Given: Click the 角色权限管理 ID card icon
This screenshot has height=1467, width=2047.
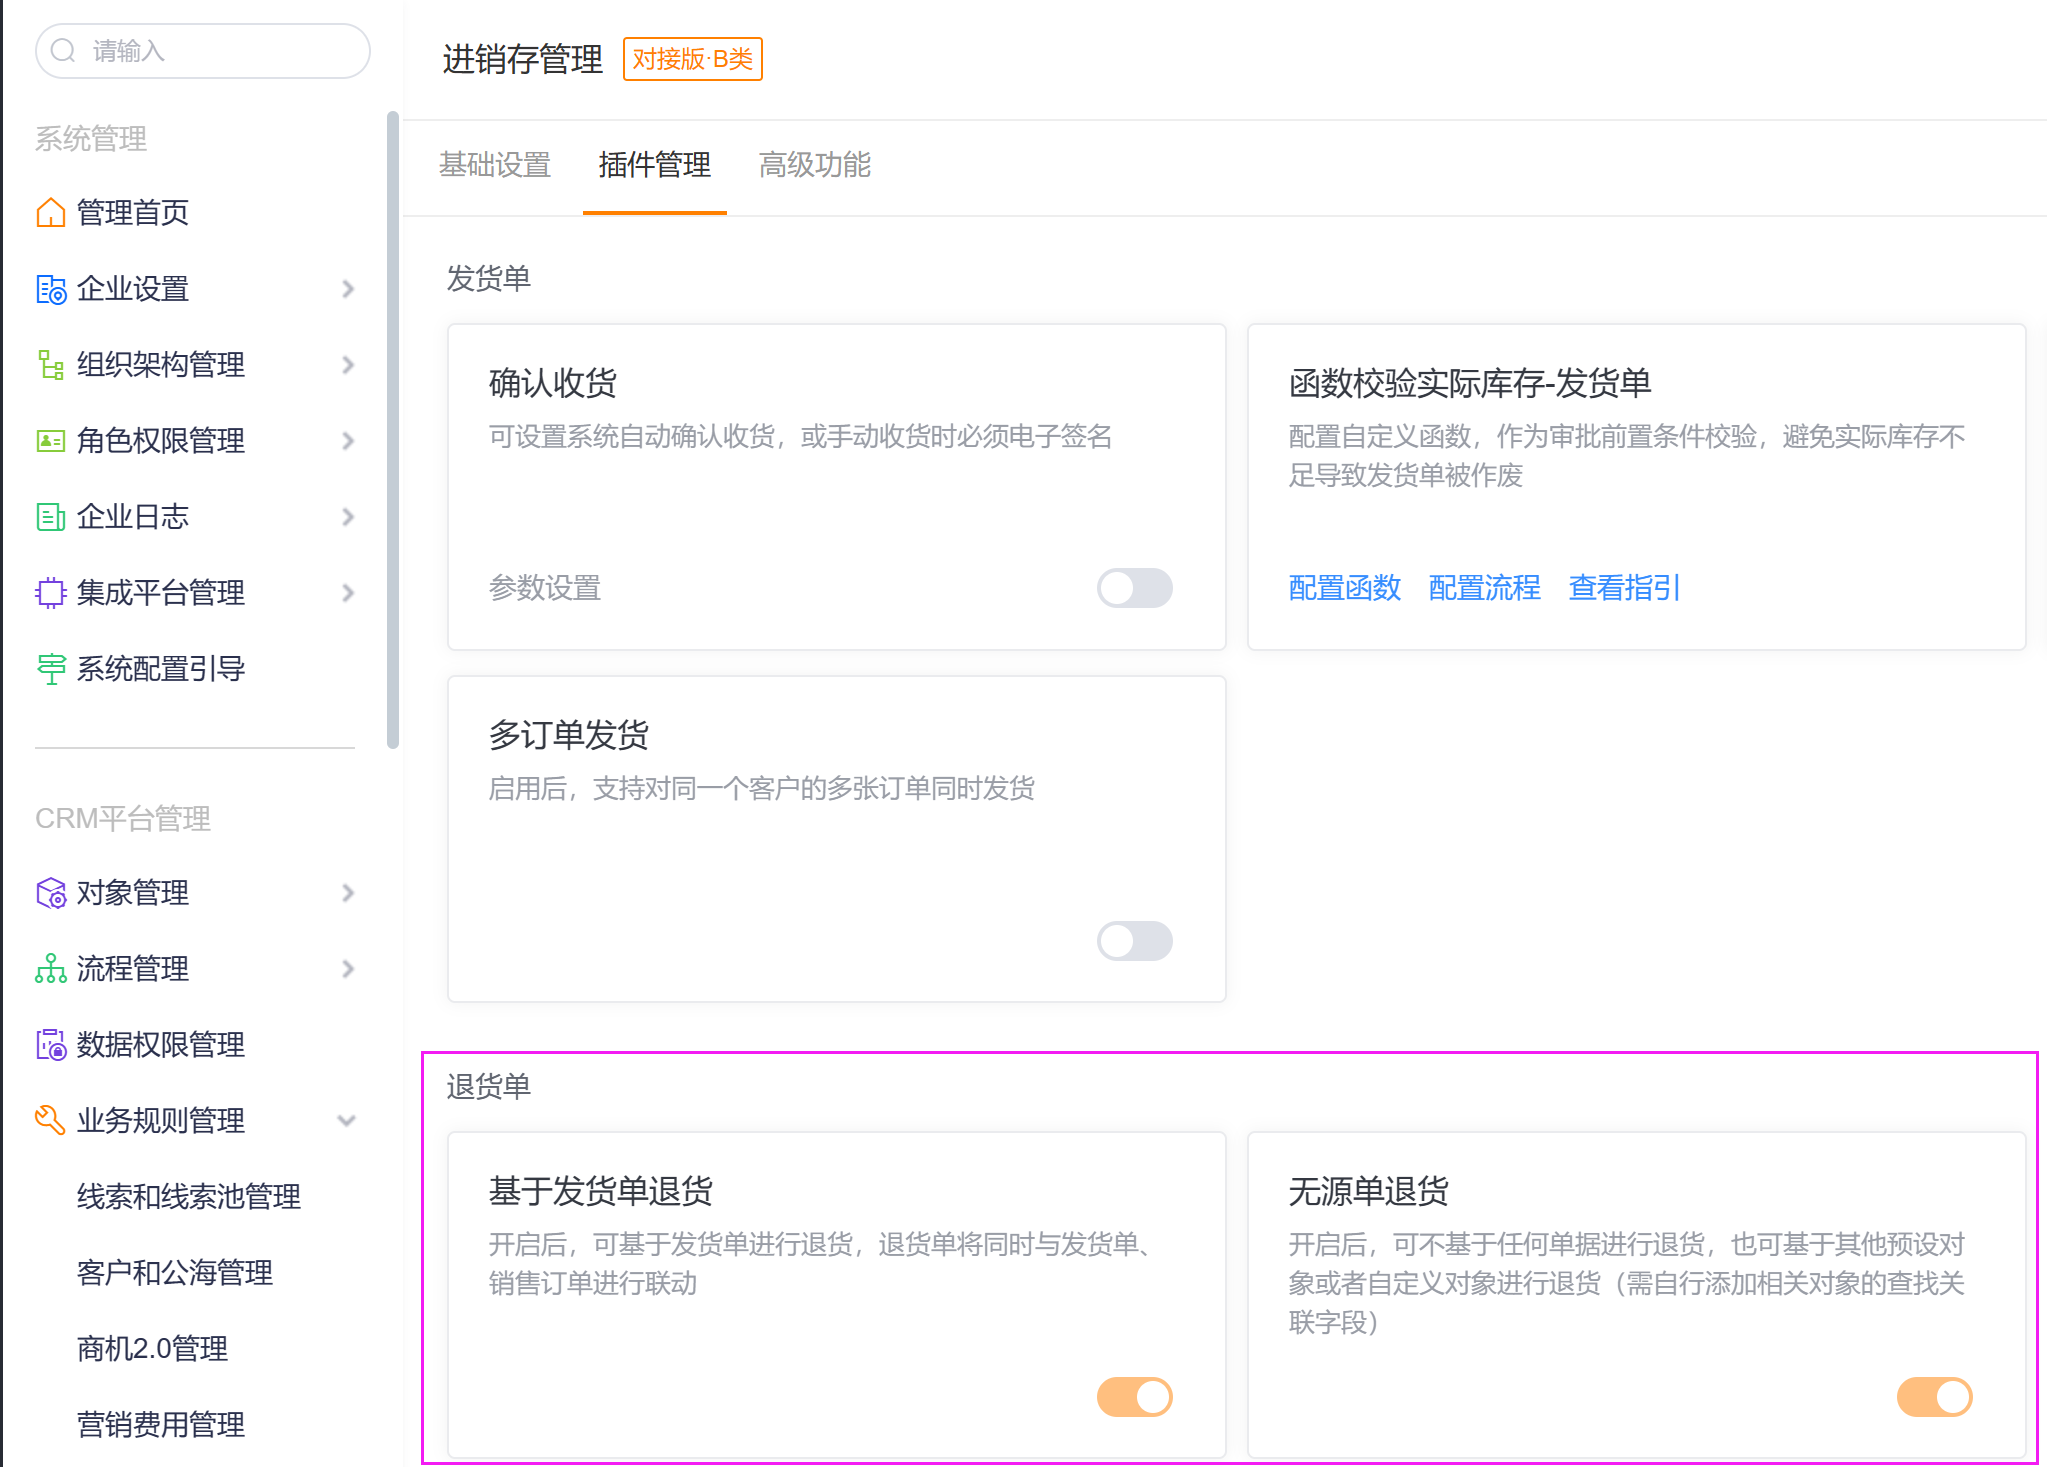Looking at the screenshot, I should 50,441.
